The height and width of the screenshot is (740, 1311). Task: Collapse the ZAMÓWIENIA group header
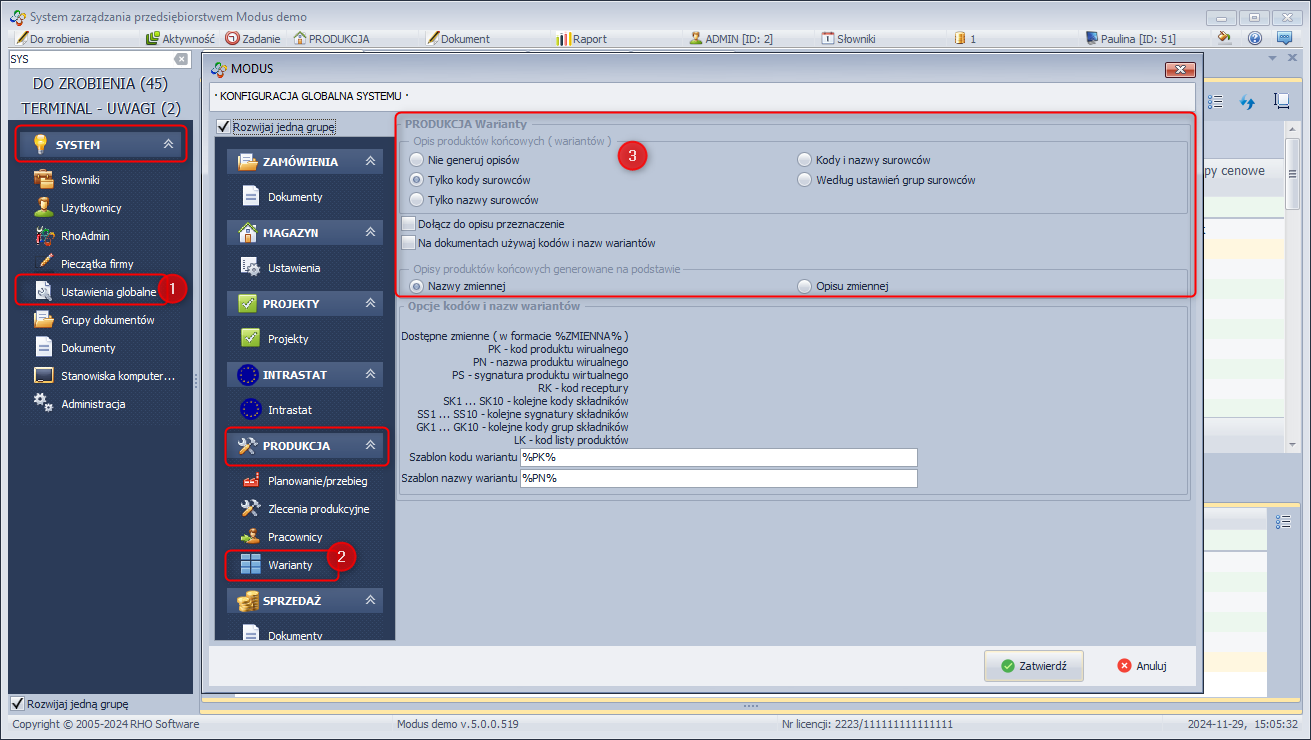(x=370, y=161)
